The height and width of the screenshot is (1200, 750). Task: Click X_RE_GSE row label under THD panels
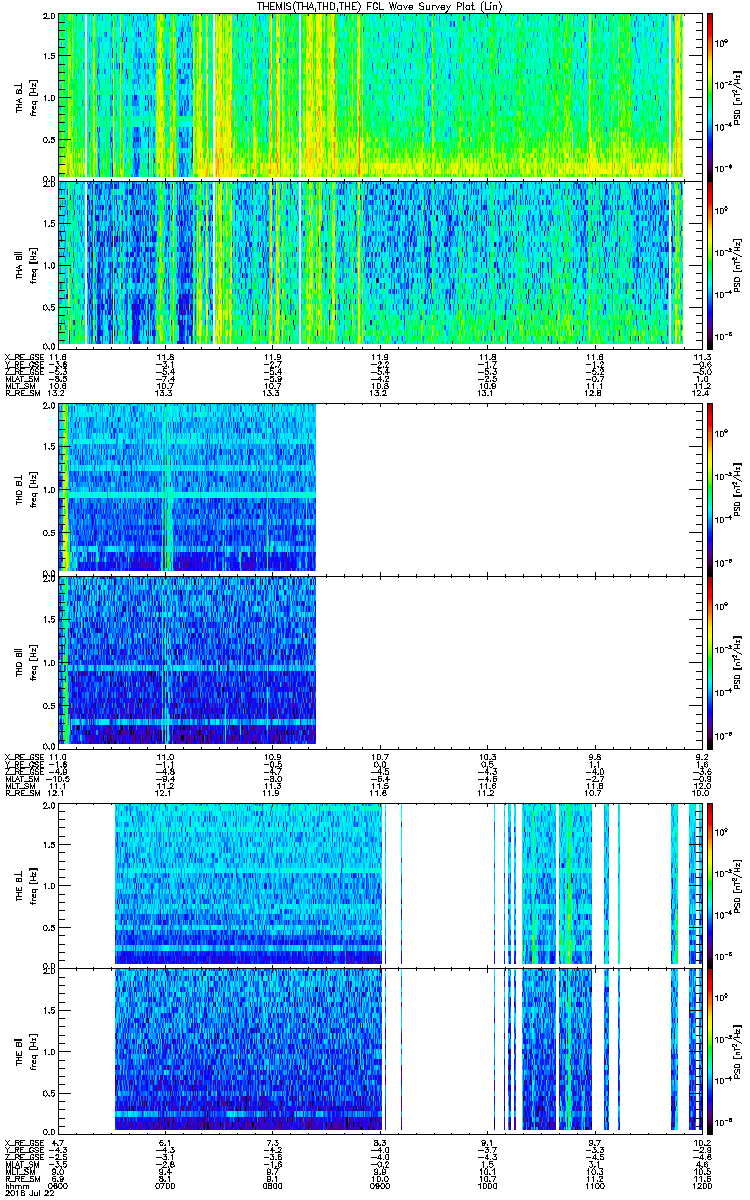click(23, 755)
